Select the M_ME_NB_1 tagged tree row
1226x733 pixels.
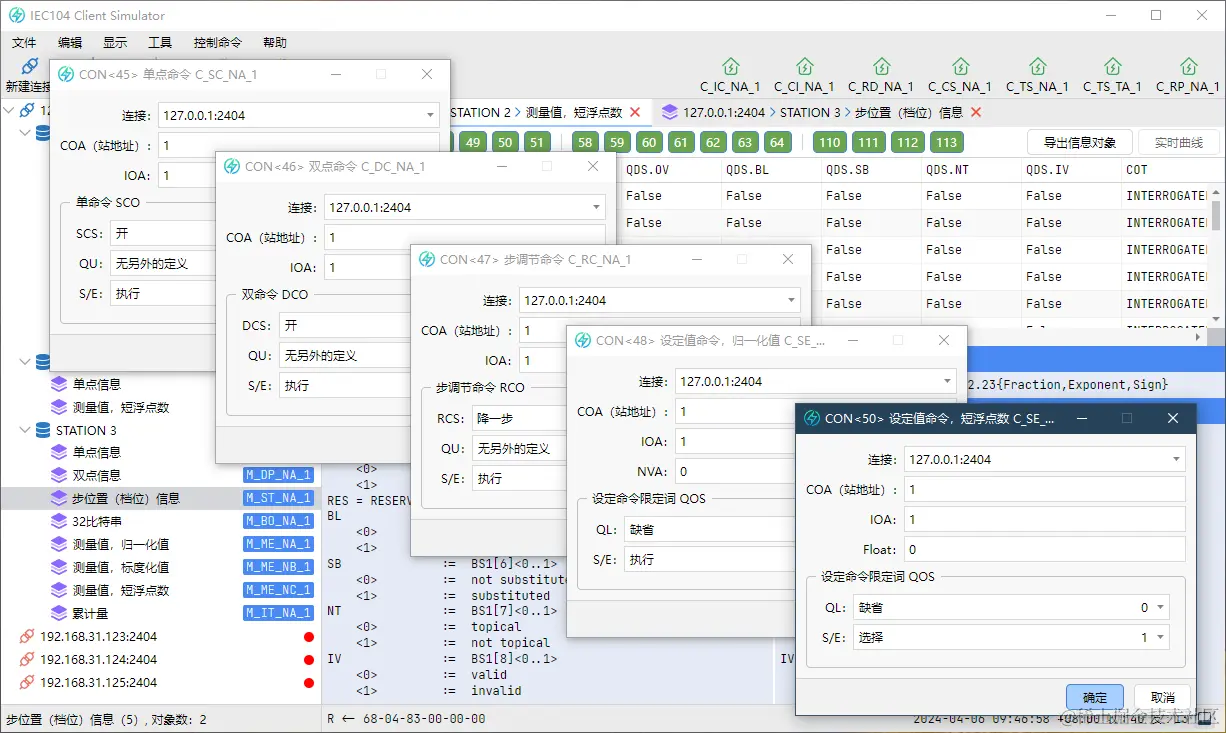tap(160, 567)
